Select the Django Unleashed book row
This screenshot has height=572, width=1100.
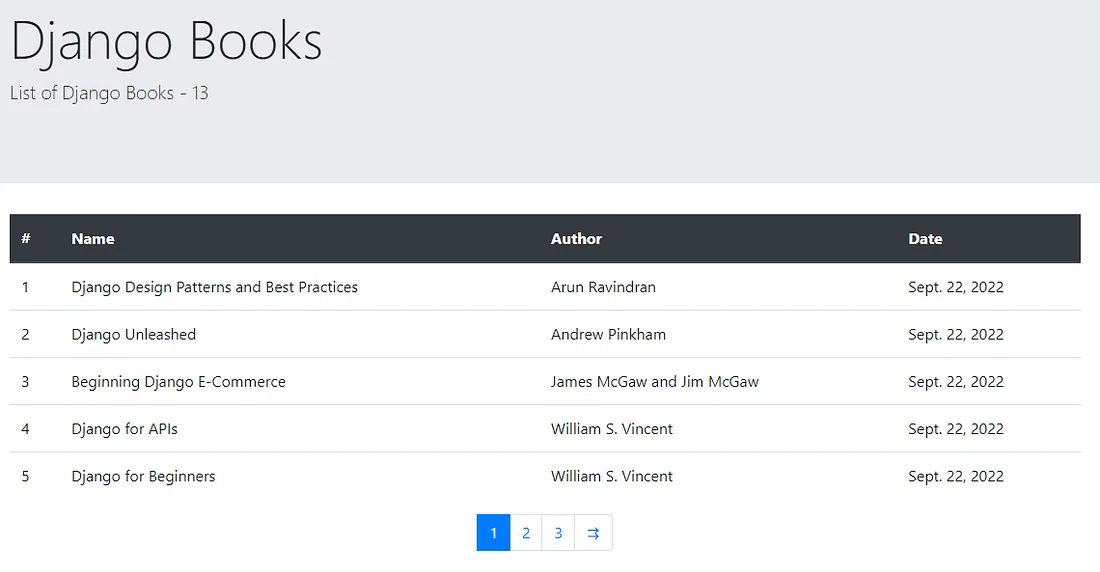545,334
